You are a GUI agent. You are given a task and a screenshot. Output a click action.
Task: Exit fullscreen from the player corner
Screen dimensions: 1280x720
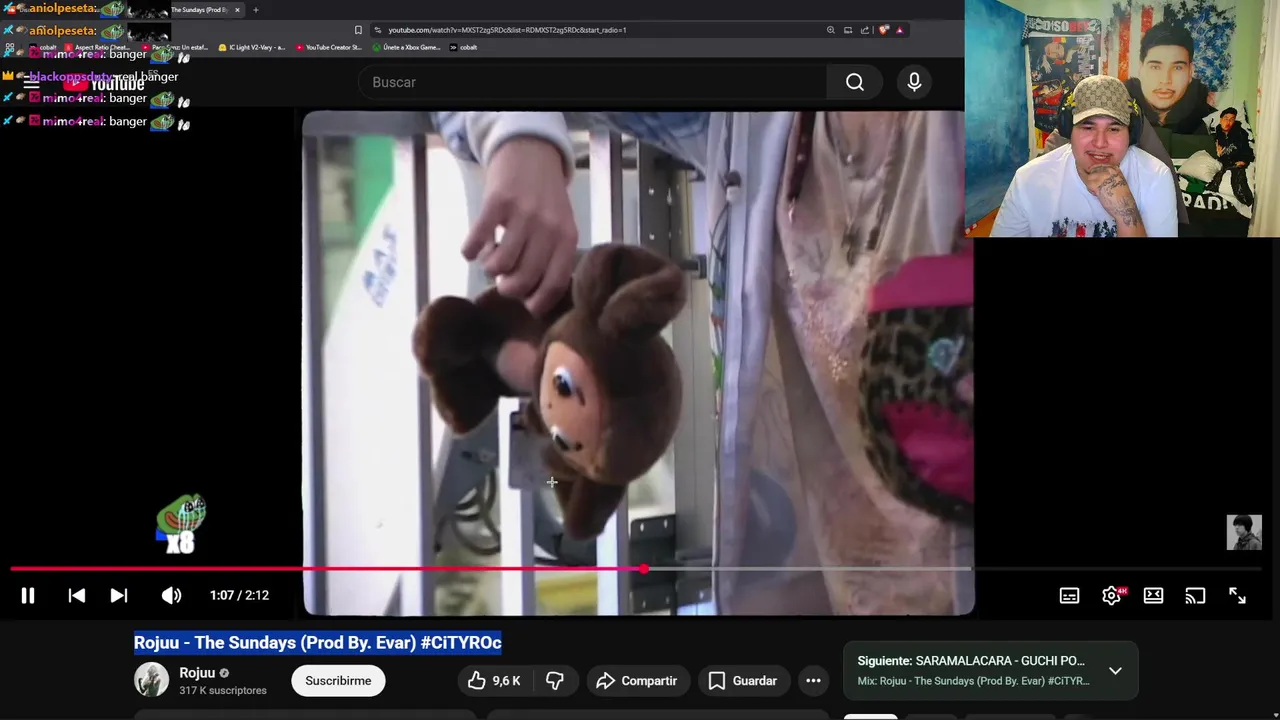point(1237,596)
